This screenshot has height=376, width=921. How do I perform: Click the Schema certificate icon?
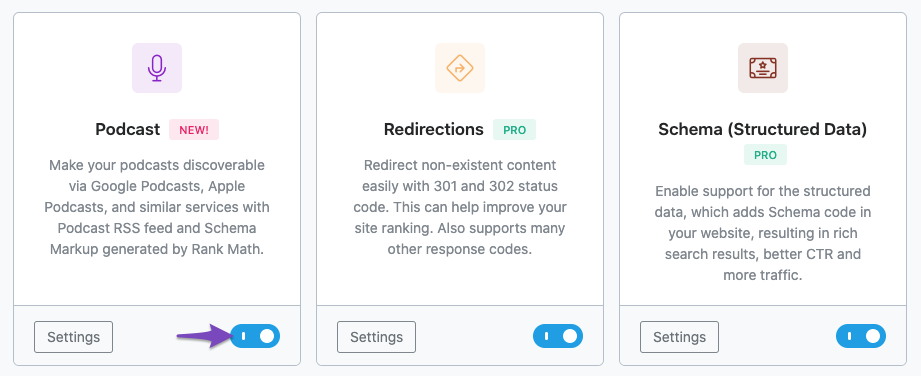tap(763, 68)
